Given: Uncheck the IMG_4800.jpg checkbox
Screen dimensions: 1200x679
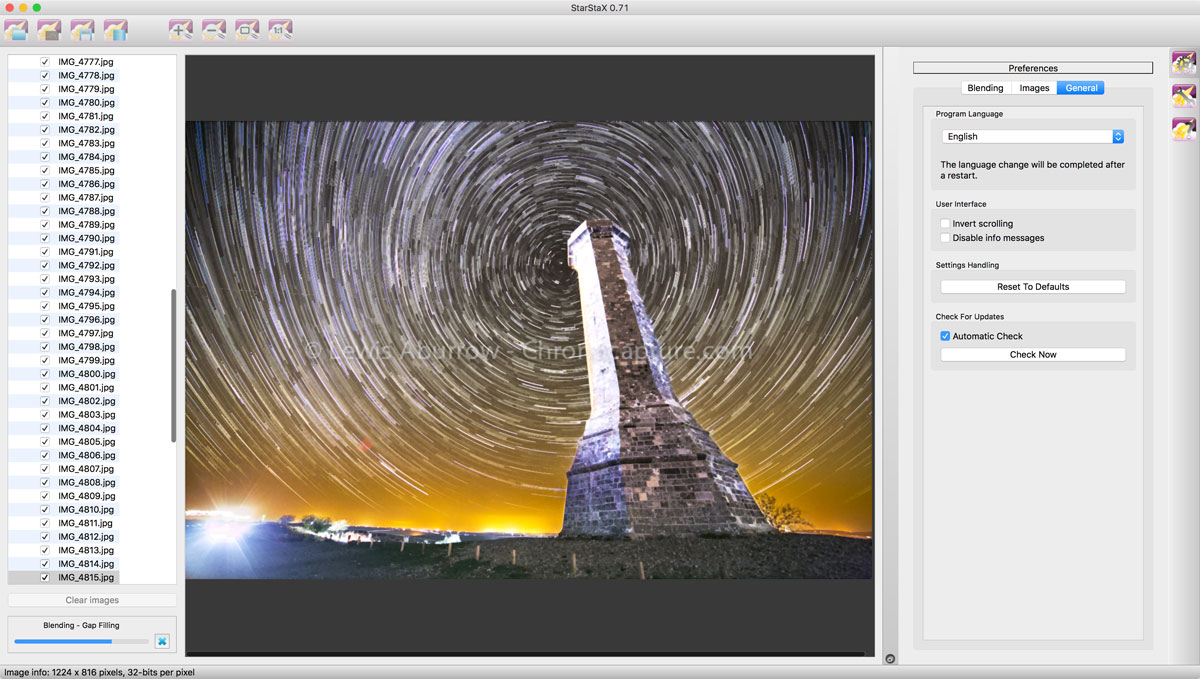Looking at the screenshot, I should (x=45, y=374).
